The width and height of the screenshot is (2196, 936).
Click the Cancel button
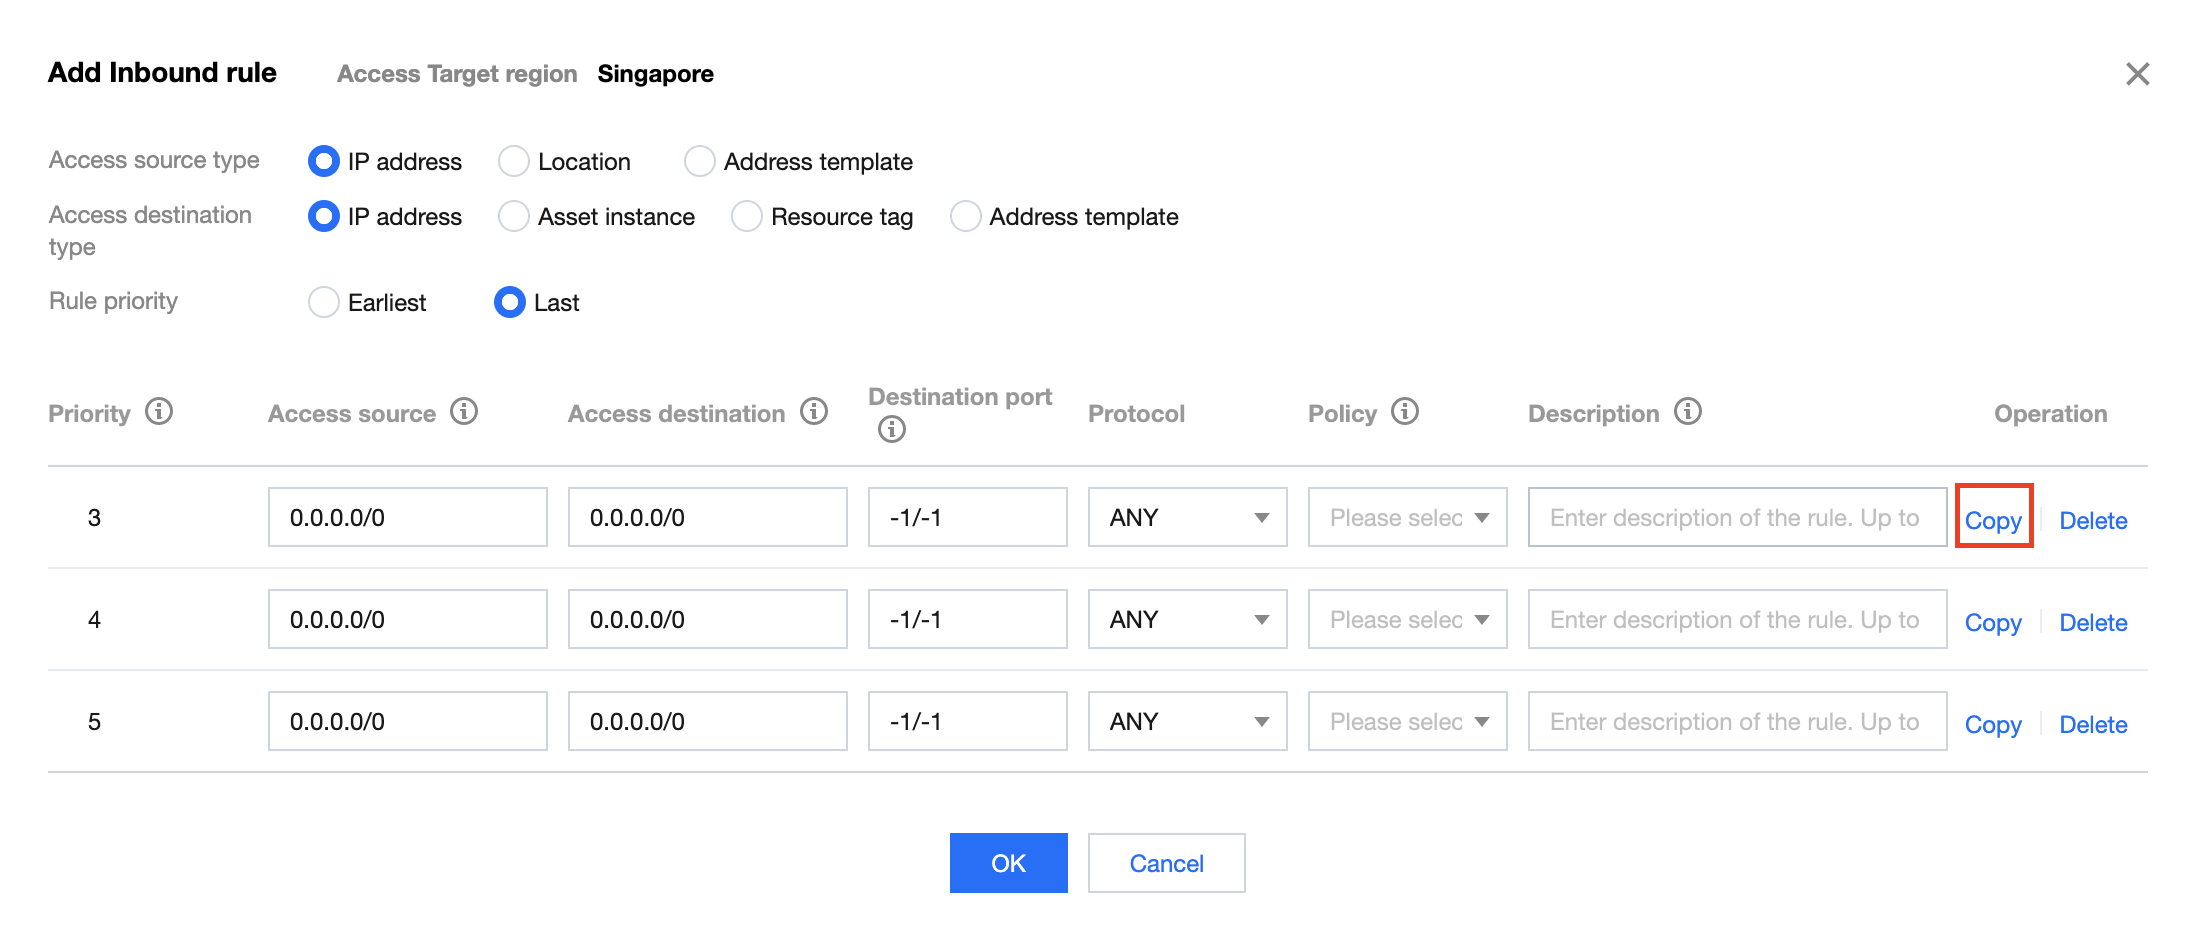(x=1166, y=863)
